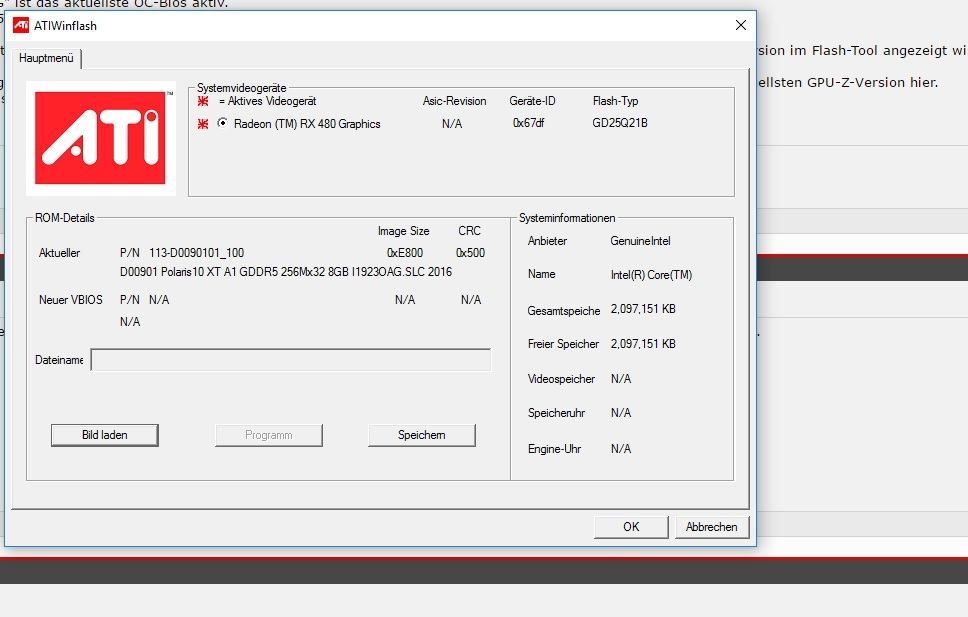Click the Speicheruhr value N/A
Screen dimensions: 968x617
pos(621,413)
